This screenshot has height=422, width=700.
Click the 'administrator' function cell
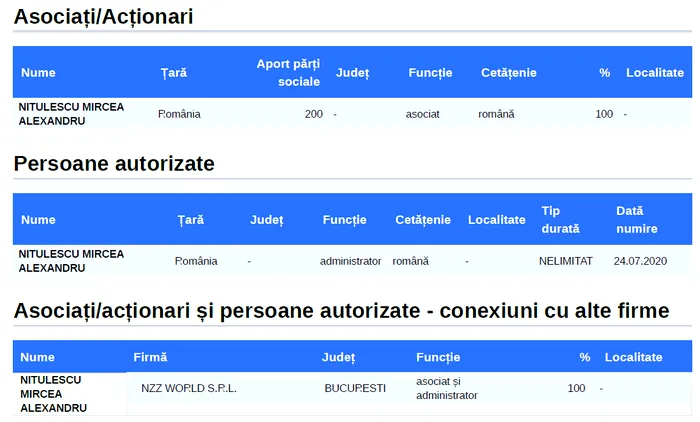click(x=350, y=261)
